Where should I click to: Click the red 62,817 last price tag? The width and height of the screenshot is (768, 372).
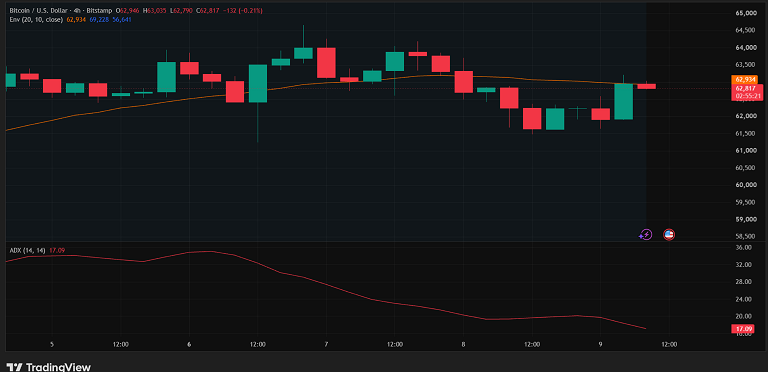tap(744, 88)
